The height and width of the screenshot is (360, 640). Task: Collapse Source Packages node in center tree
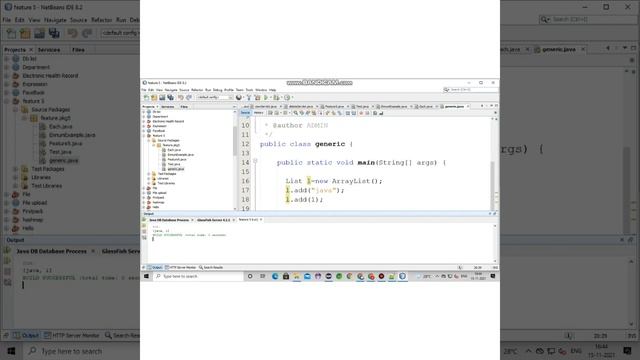(149, 140)
